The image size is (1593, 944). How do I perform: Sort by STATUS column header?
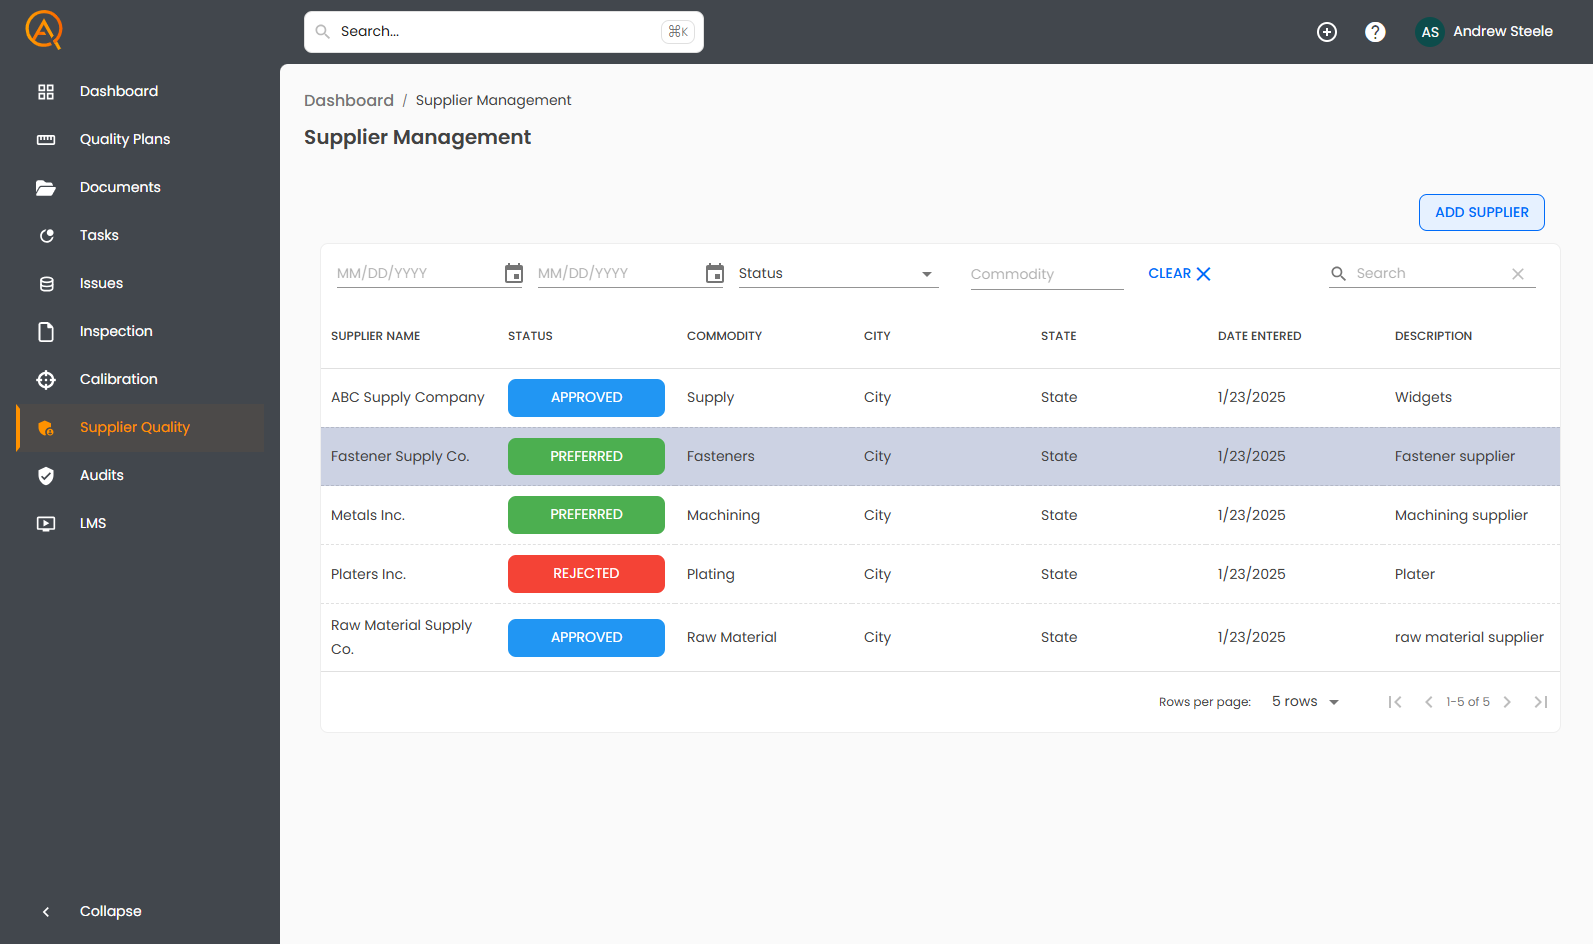530,337
